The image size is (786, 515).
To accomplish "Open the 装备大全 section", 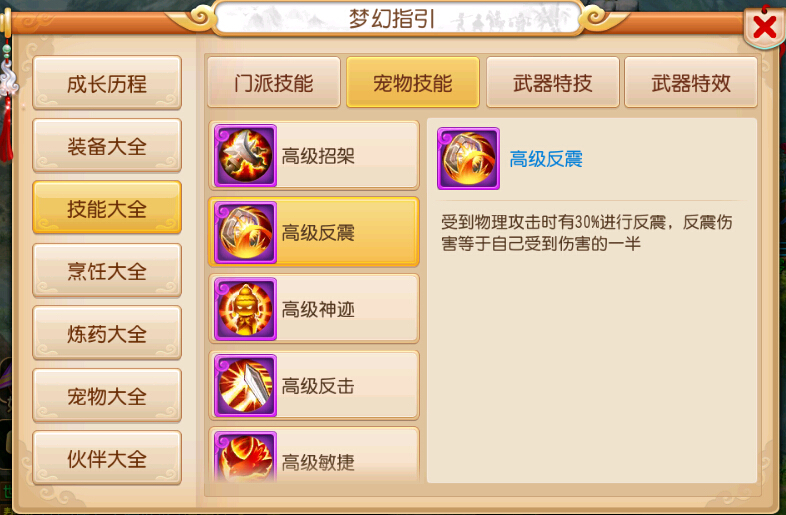I will click(107, 145).
